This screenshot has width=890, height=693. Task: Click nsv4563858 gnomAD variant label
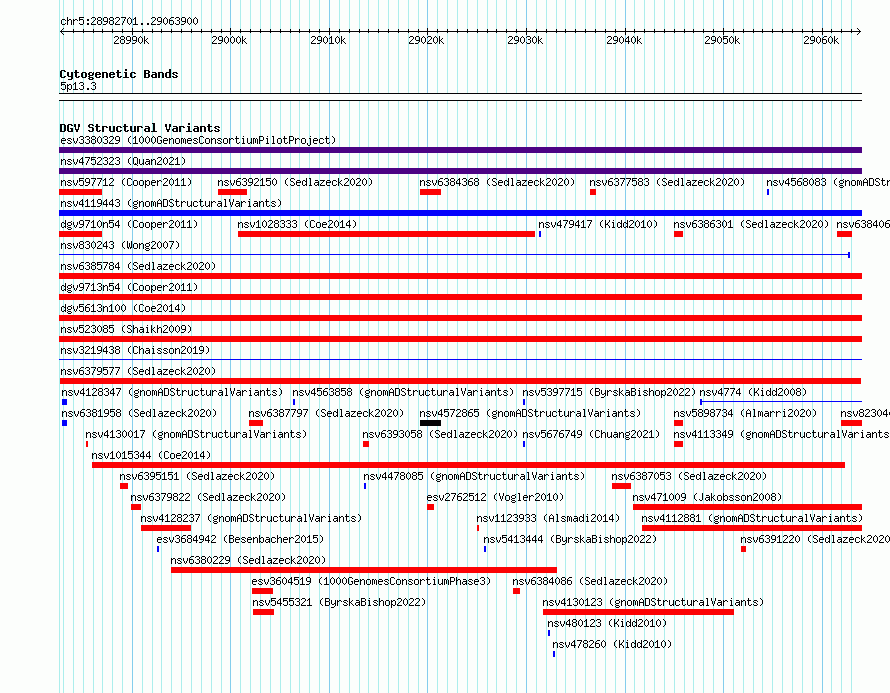pyautogui.click(x=403, y=392)
